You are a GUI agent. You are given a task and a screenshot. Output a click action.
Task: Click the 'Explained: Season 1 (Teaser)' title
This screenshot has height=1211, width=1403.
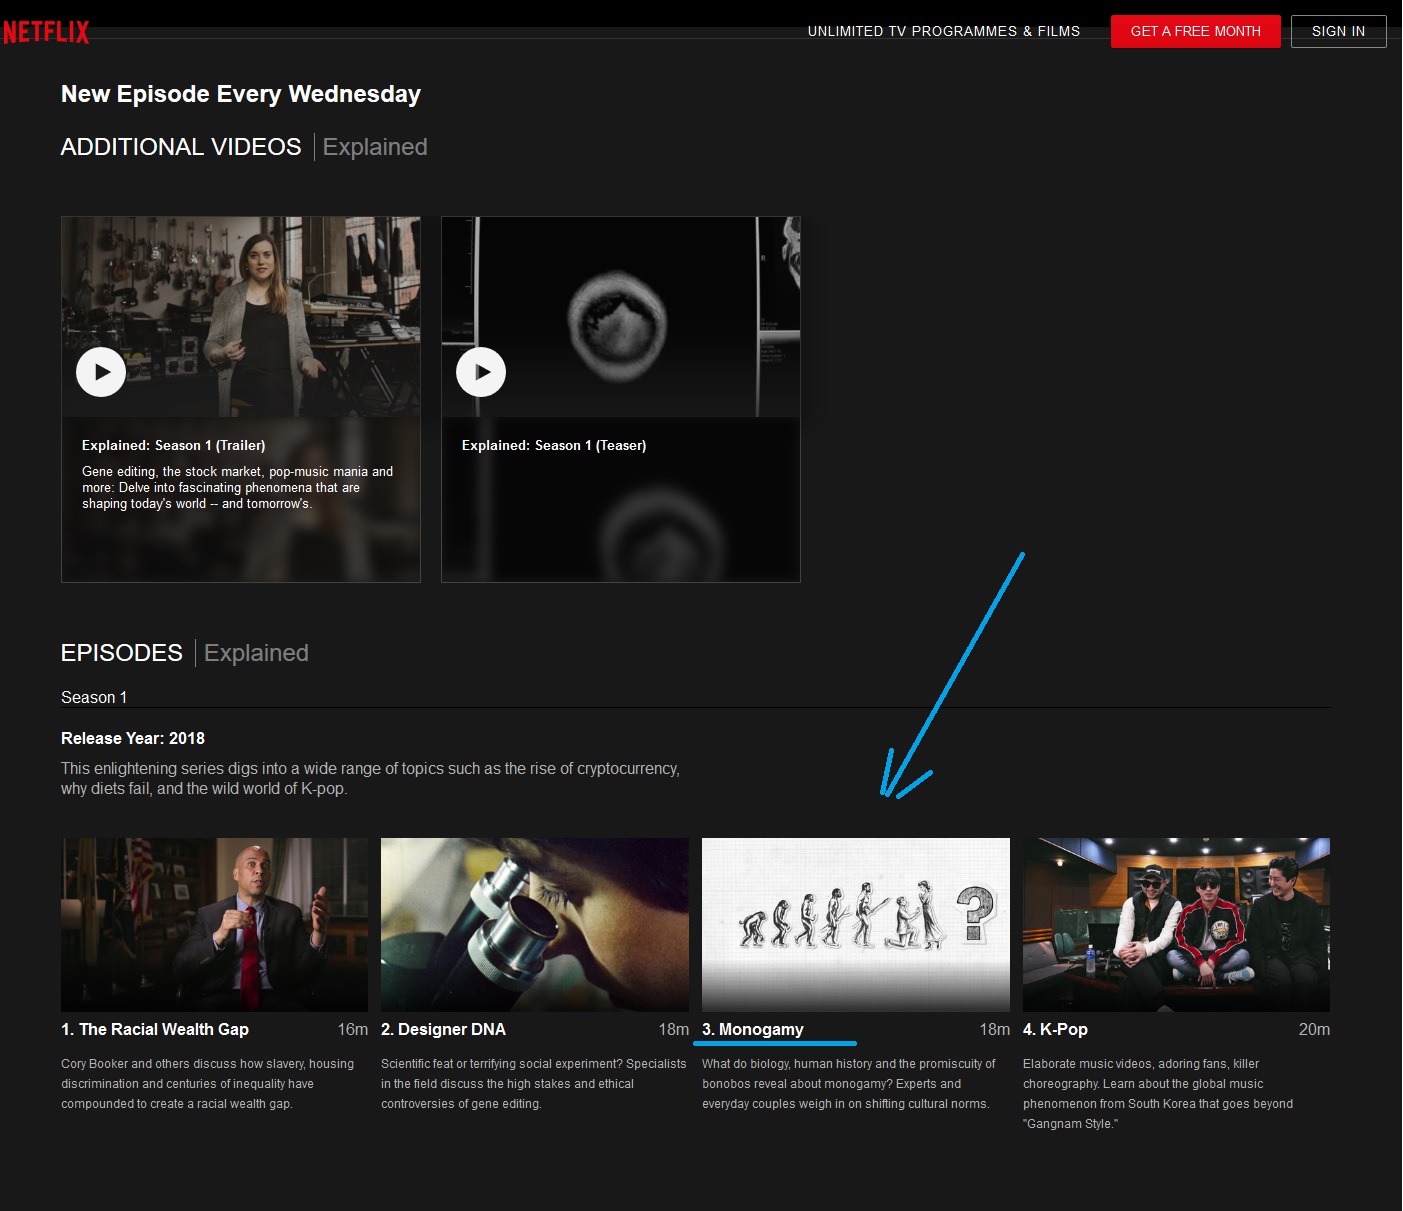coord(554,445)
